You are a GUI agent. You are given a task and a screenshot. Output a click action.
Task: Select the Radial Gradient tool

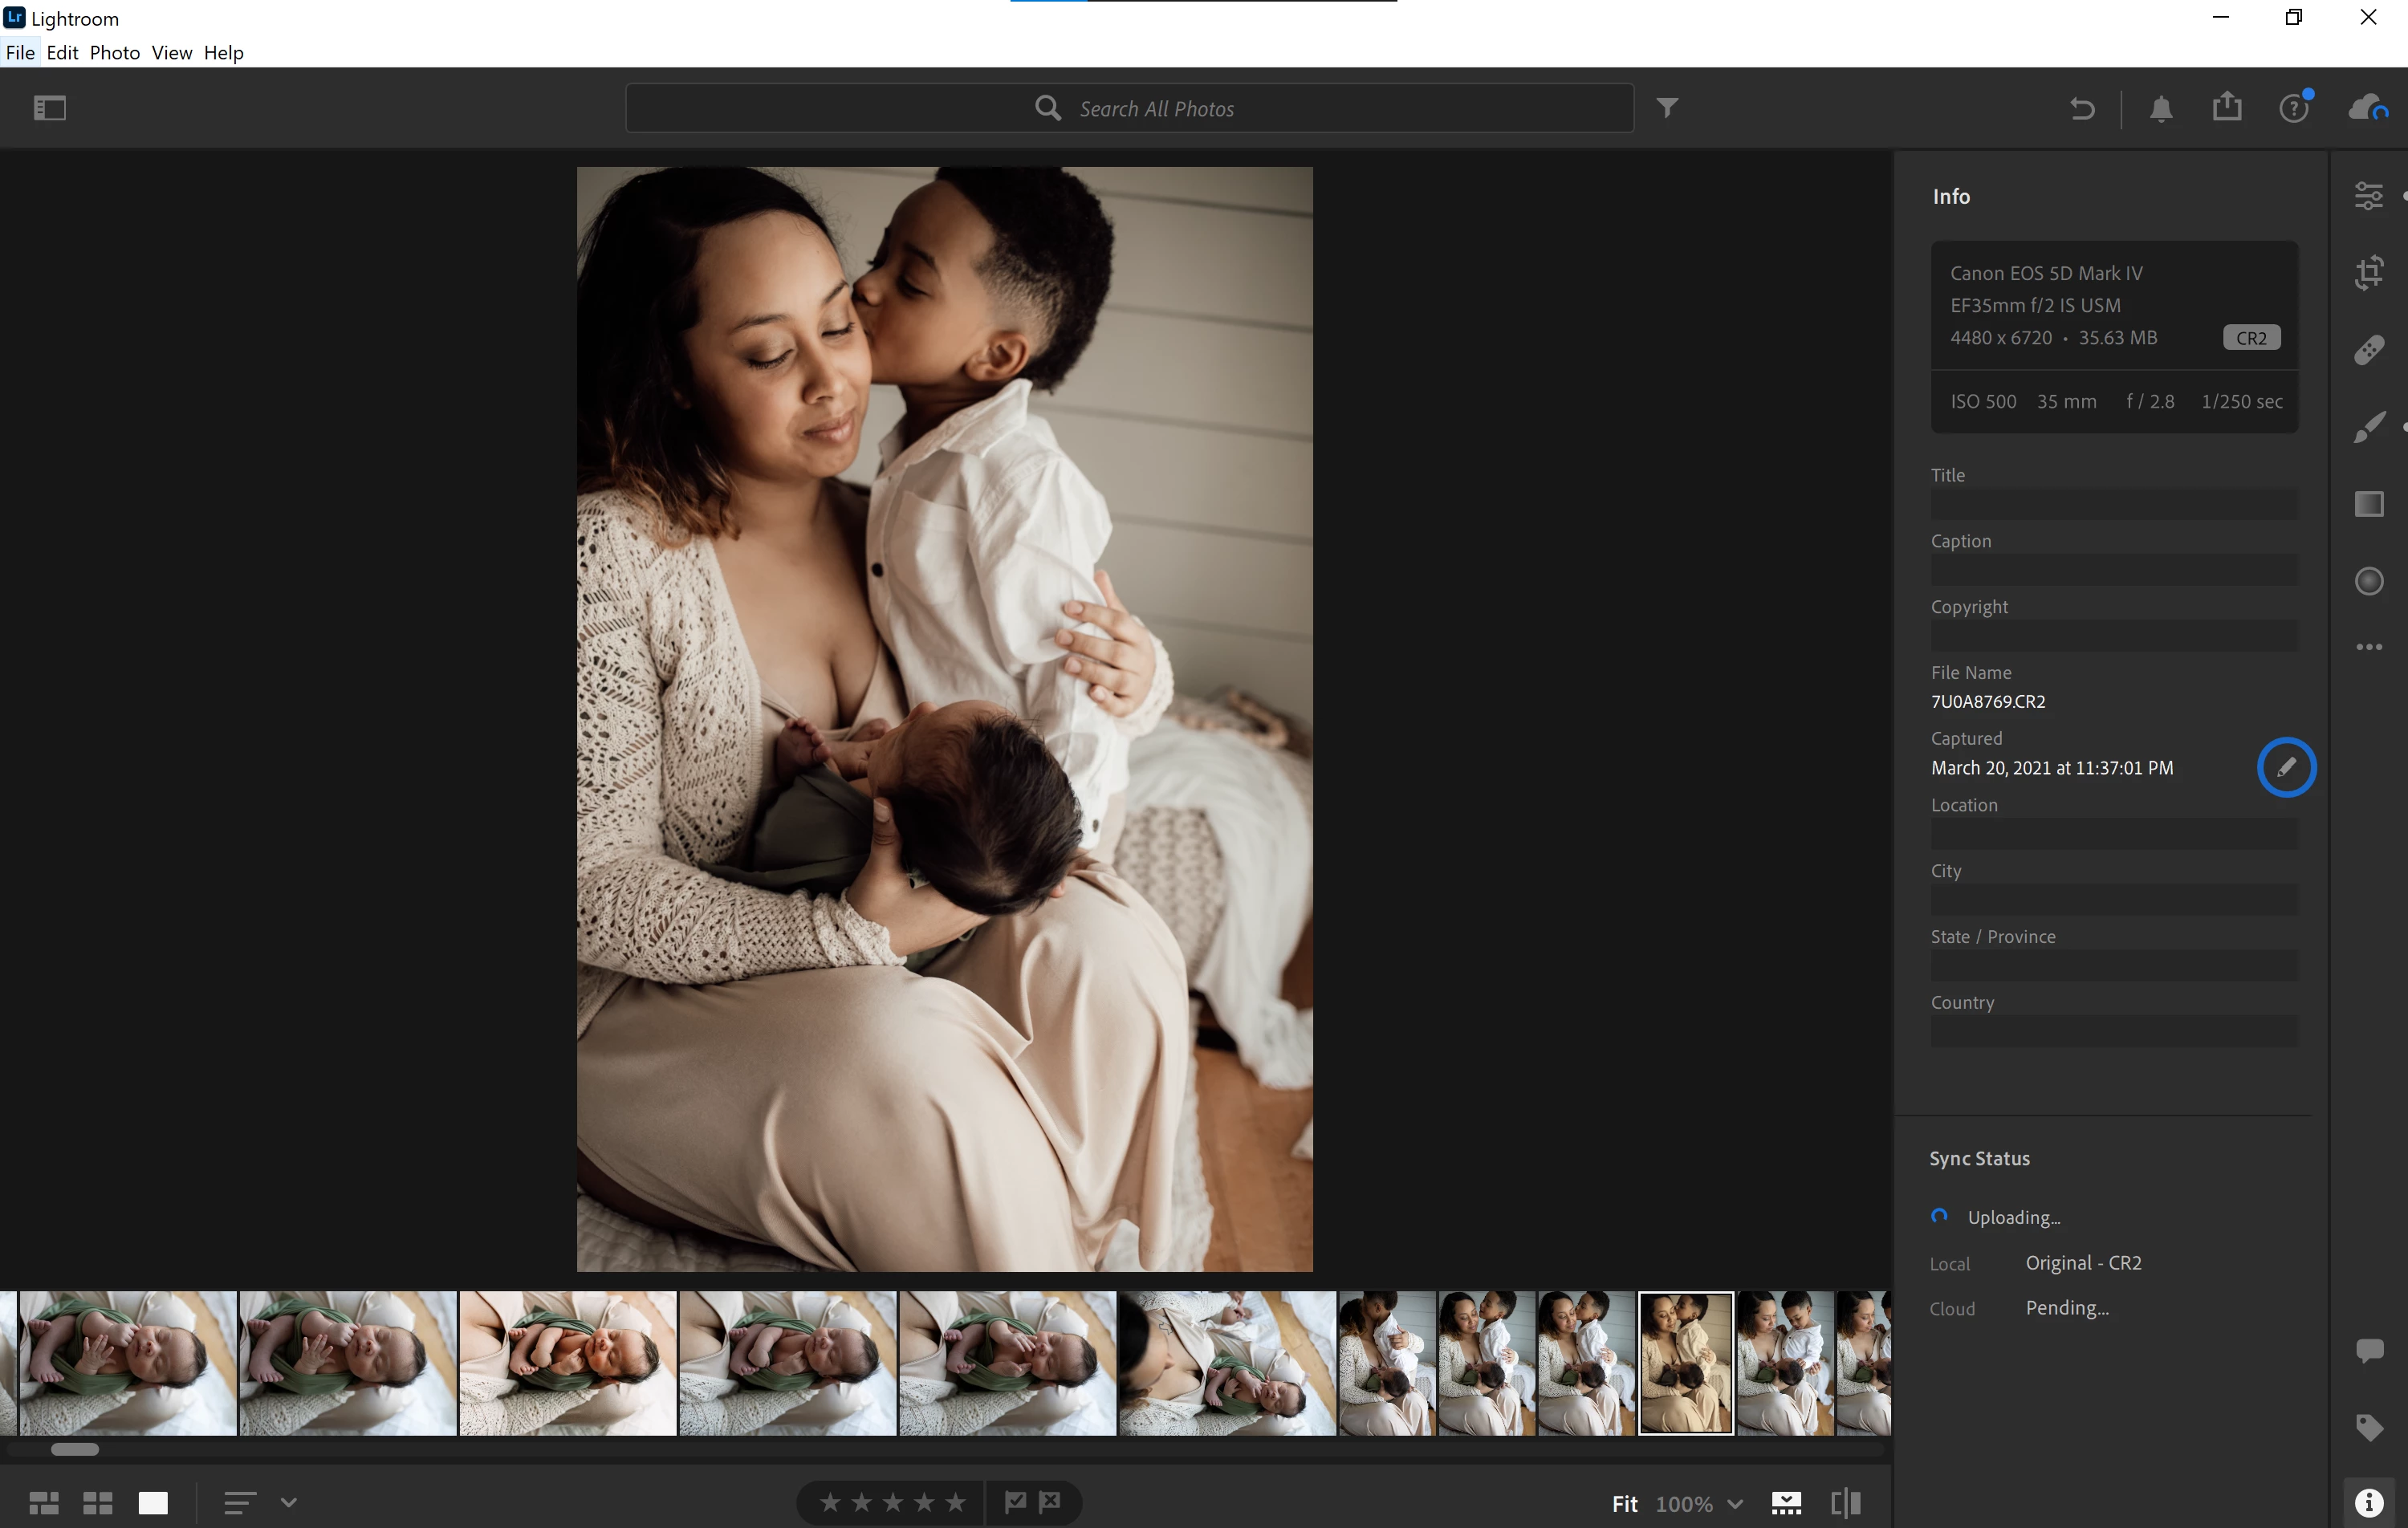tap(2368, 581)
